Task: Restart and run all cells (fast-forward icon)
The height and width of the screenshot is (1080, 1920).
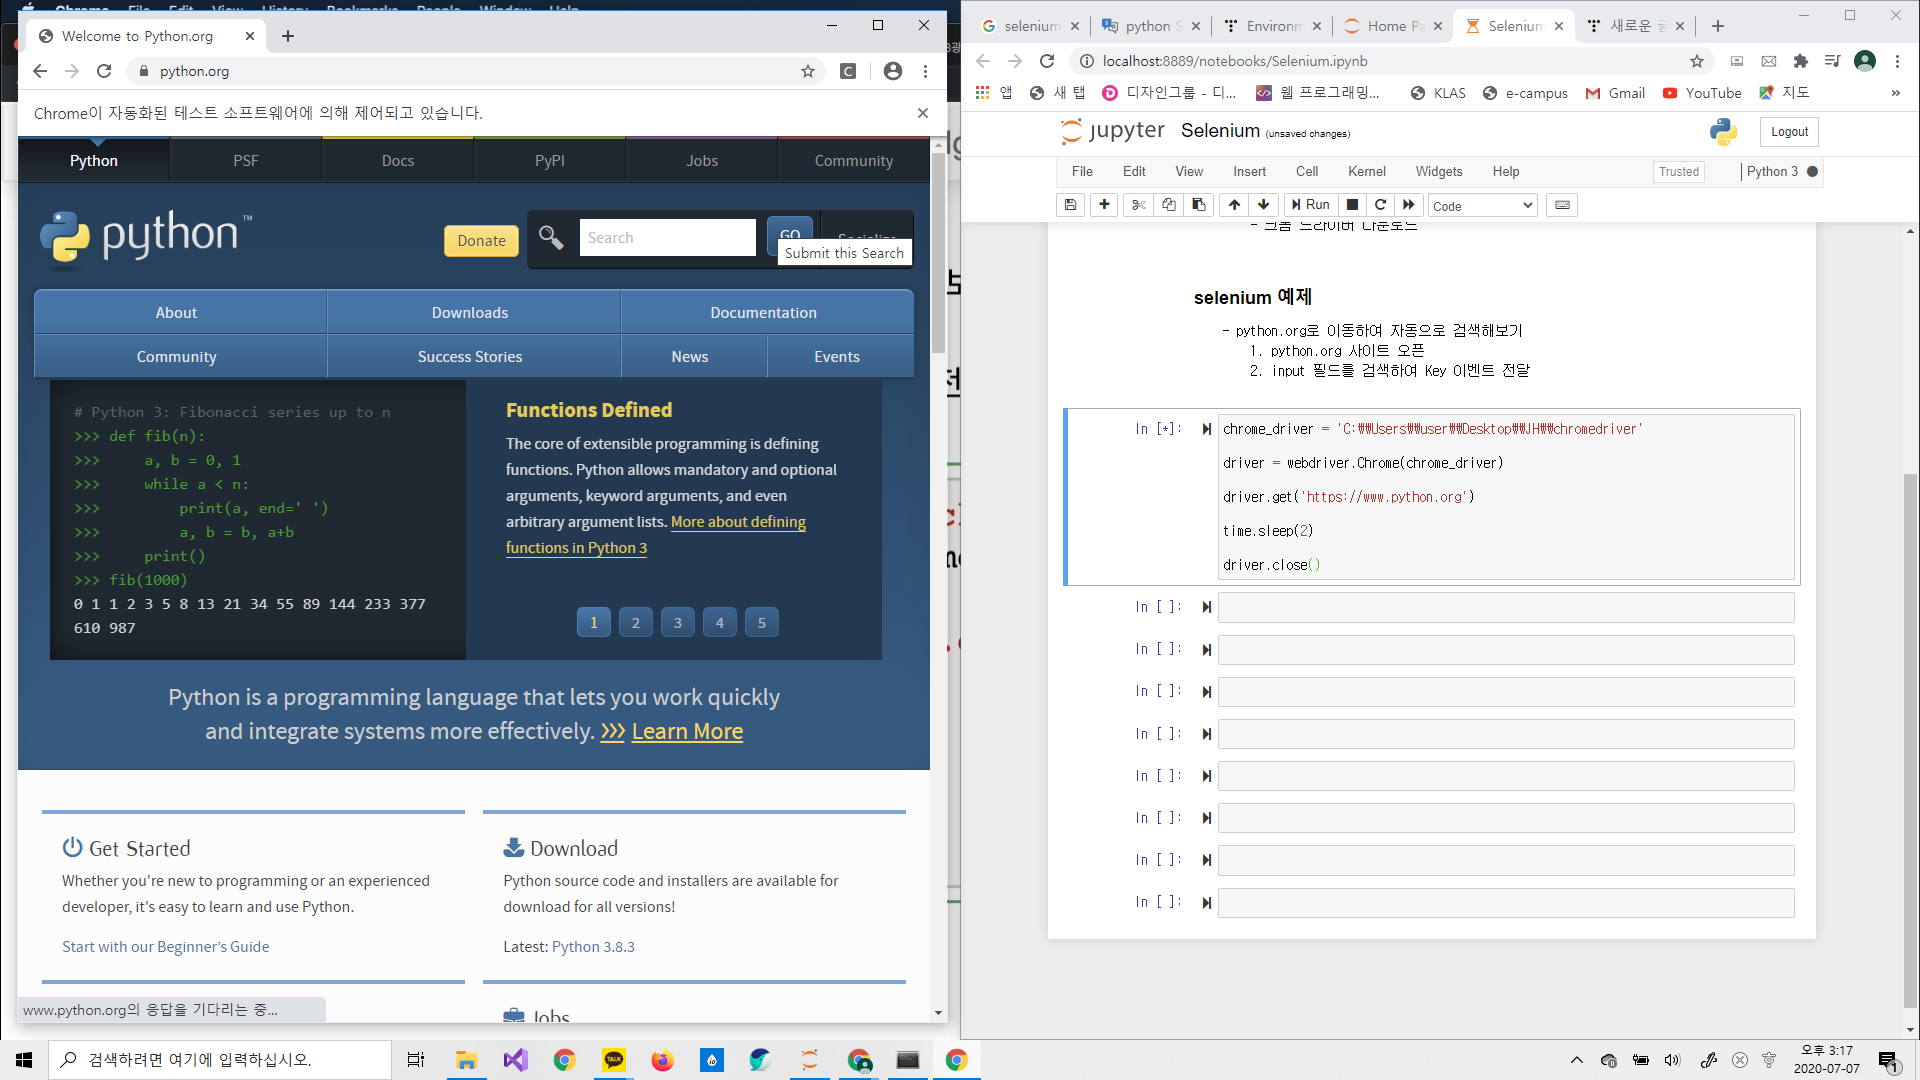Action: click(x=1409, y=205)
